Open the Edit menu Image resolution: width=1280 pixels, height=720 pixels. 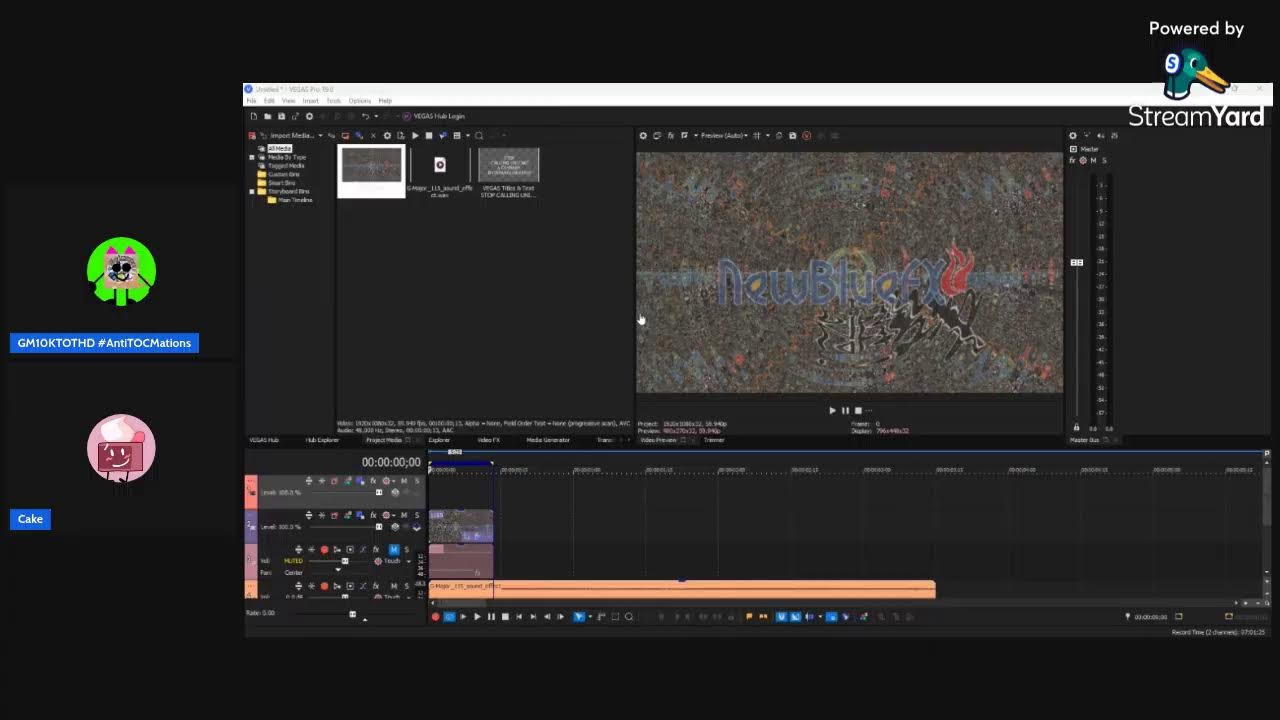[269, 101]
